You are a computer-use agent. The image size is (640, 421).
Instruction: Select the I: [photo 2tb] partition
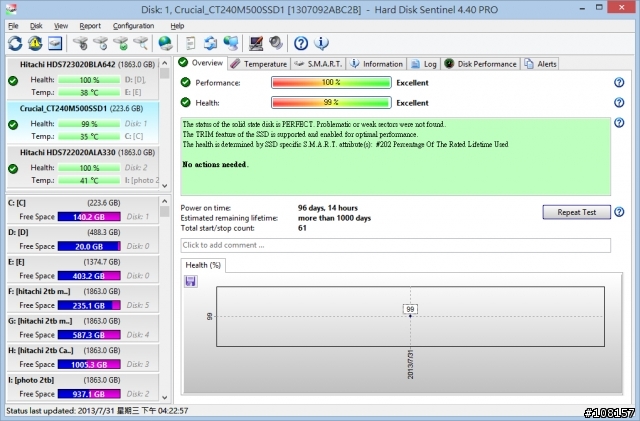(x=83, y=387)
